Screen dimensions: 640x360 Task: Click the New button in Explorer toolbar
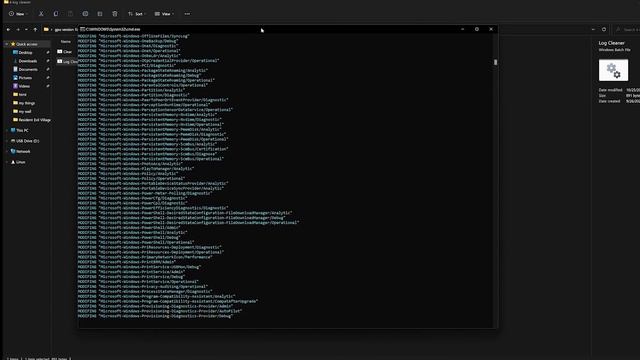click(x=18, y=14)
